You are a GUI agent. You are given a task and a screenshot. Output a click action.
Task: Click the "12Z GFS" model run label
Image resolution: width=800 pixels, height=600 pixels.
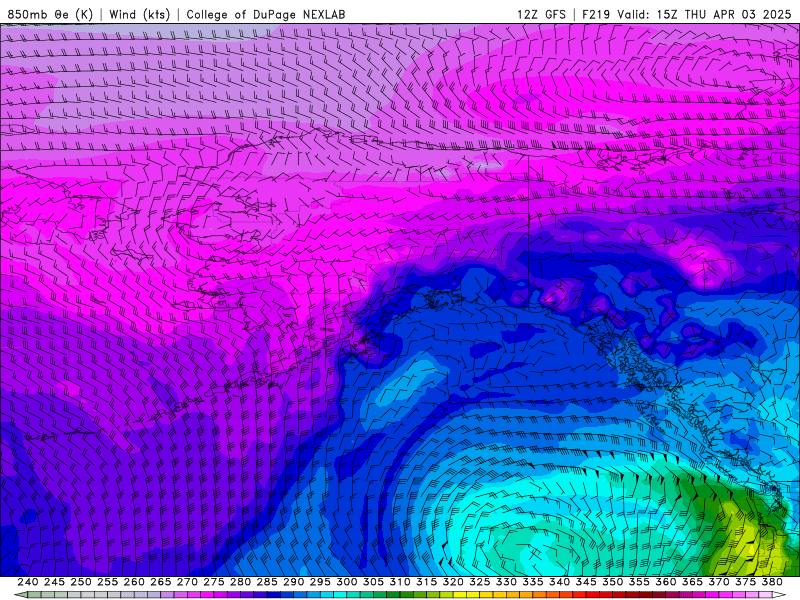coord(541,14)
